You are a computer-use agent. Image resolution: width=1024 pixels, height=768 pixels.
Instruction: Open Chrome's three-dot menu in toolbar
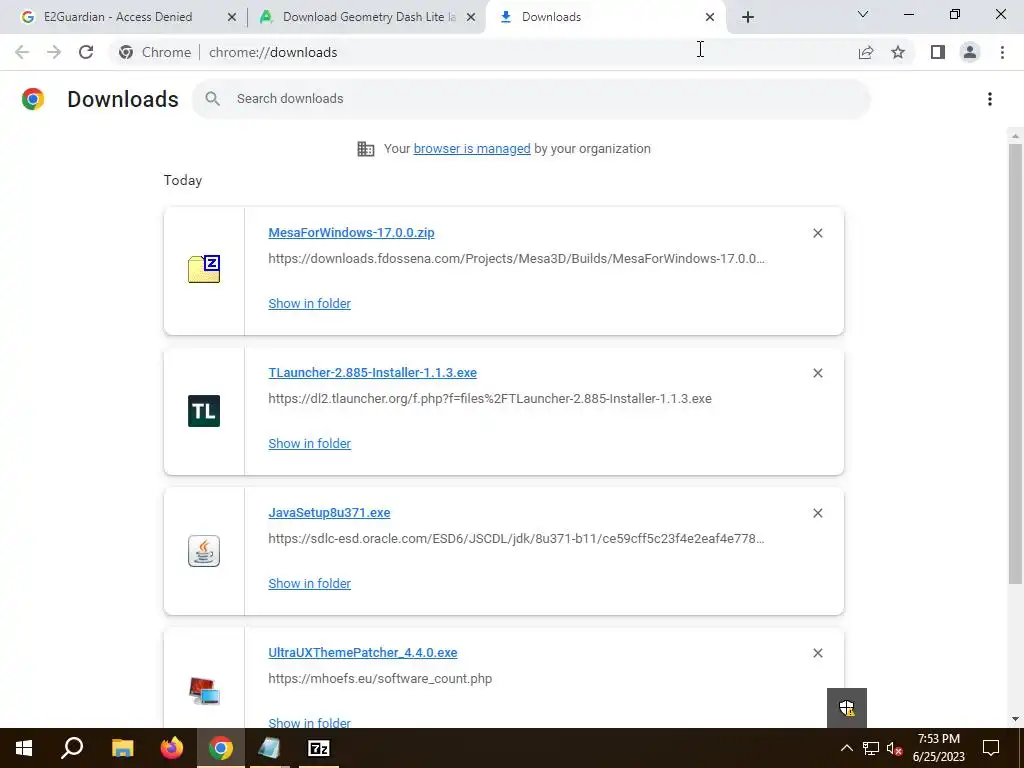point(1002,52)
